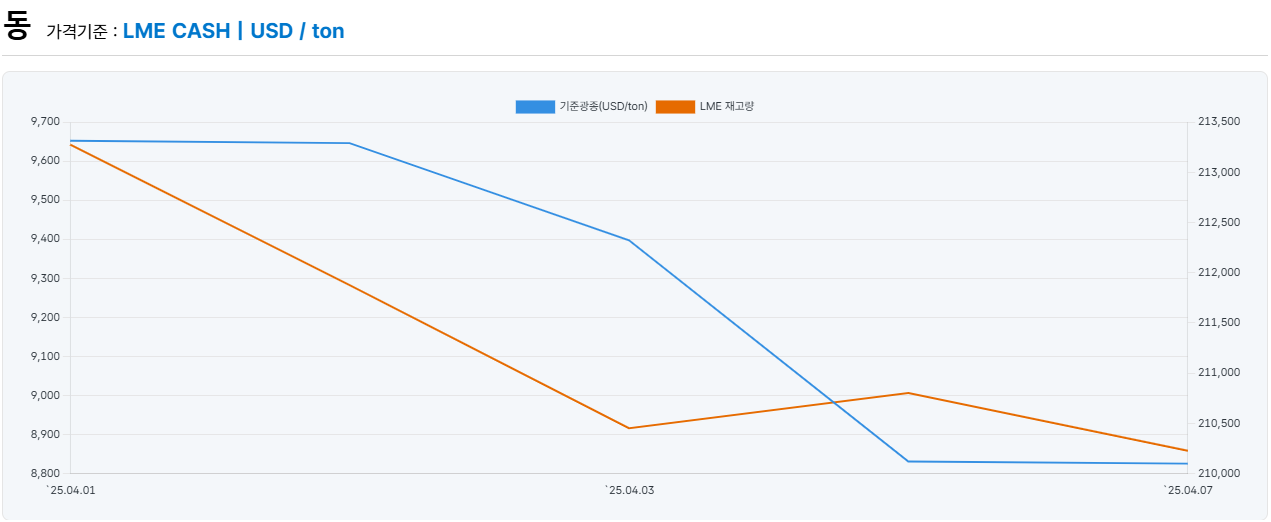
Task: Click the 9,700 left axis label
Action: point(46,122)
